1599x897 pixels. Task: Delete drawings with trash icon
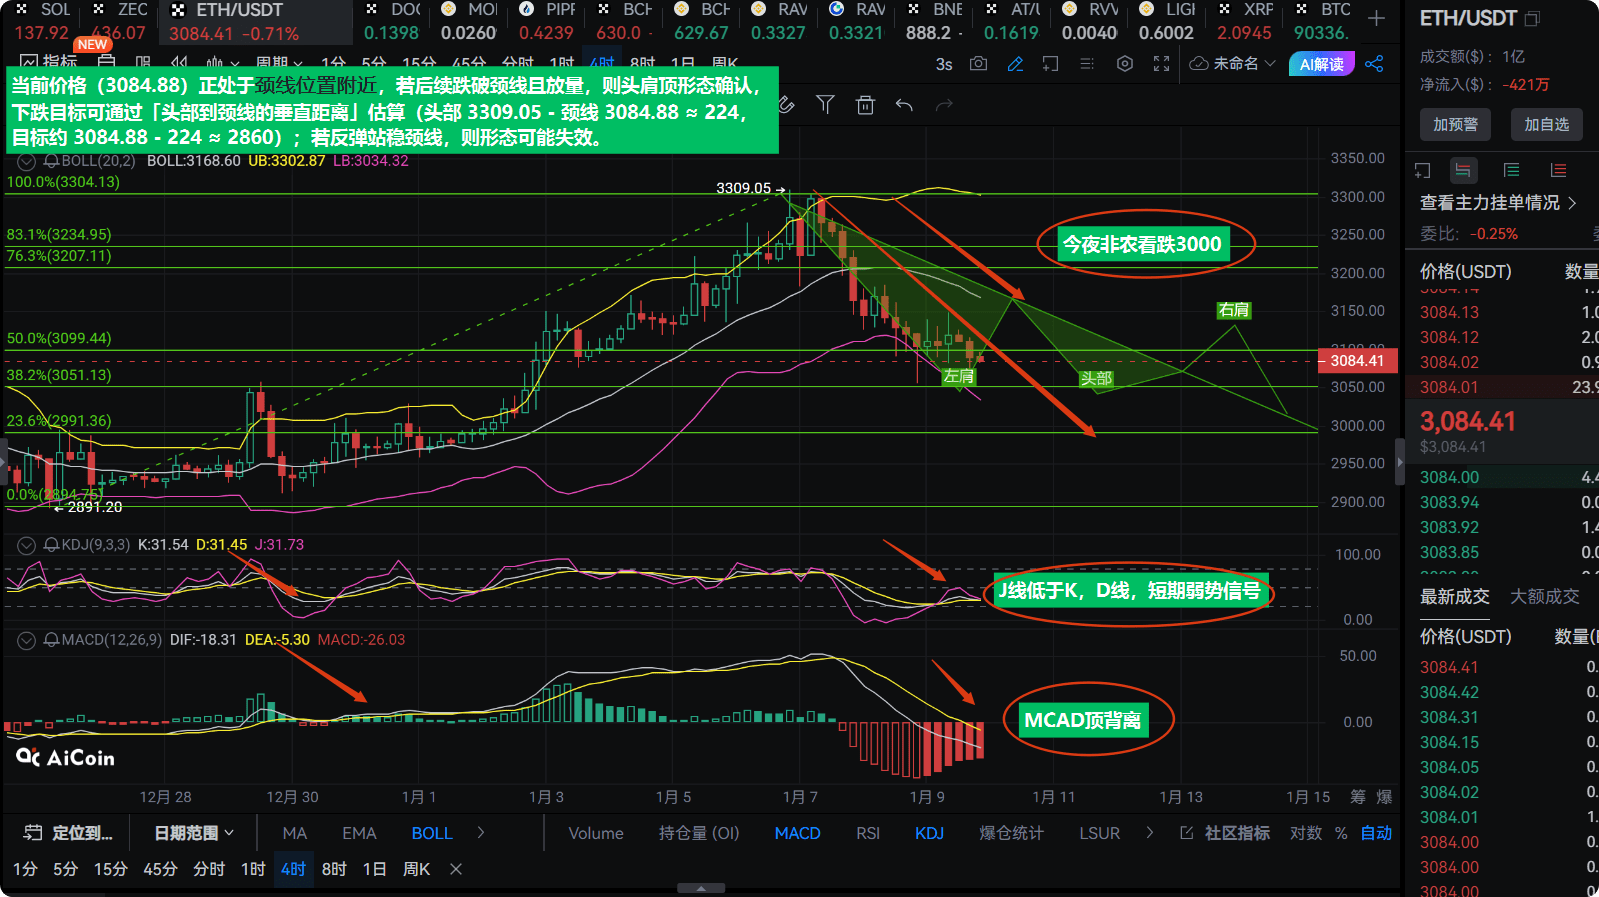tap(865, 105)
